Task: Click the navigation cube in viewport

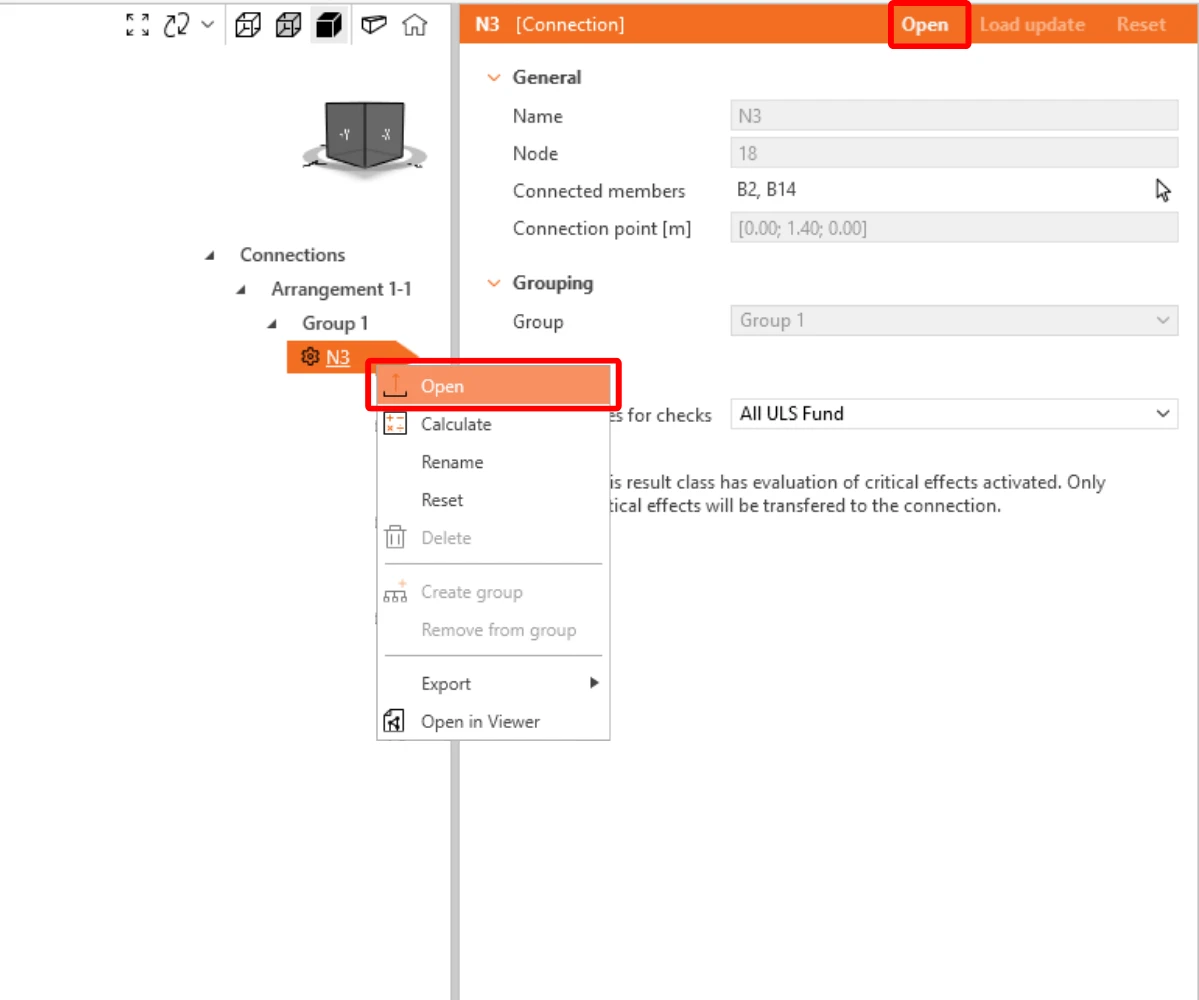Action: [x=365, y=136]
